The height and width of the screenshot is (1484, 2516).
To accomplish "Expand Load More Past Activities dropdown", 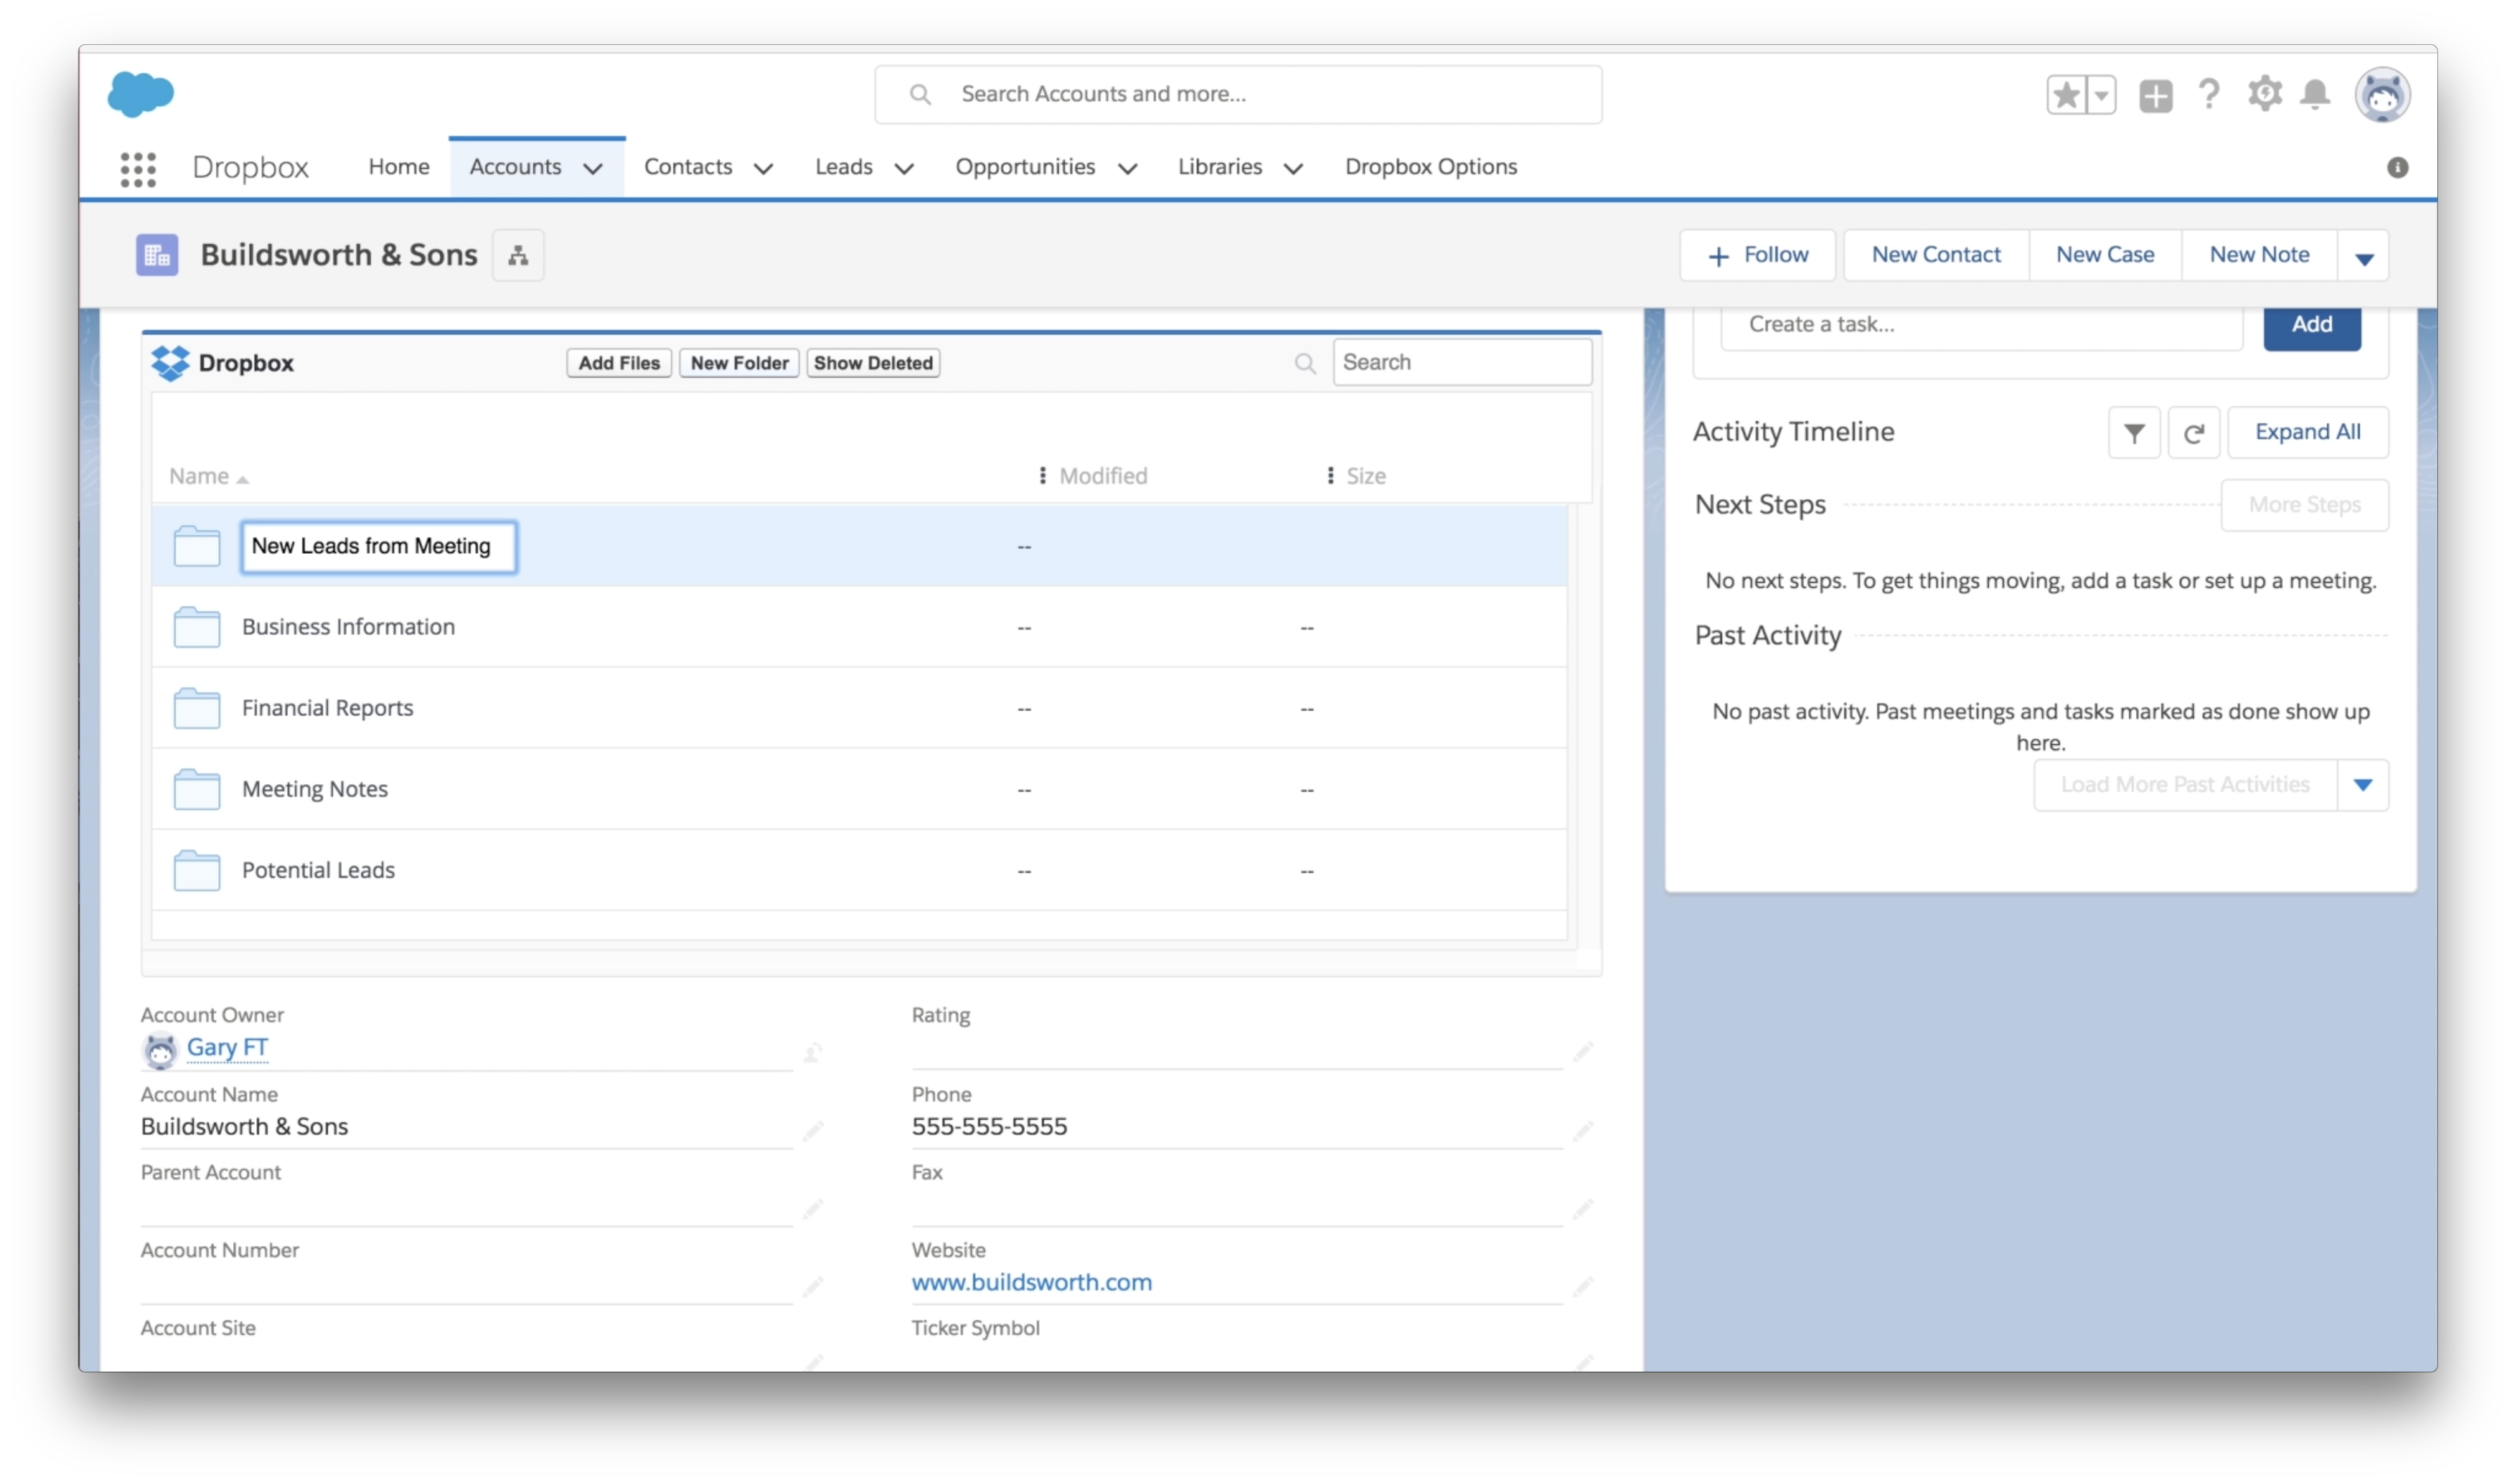I will [x=2366, y=784].
